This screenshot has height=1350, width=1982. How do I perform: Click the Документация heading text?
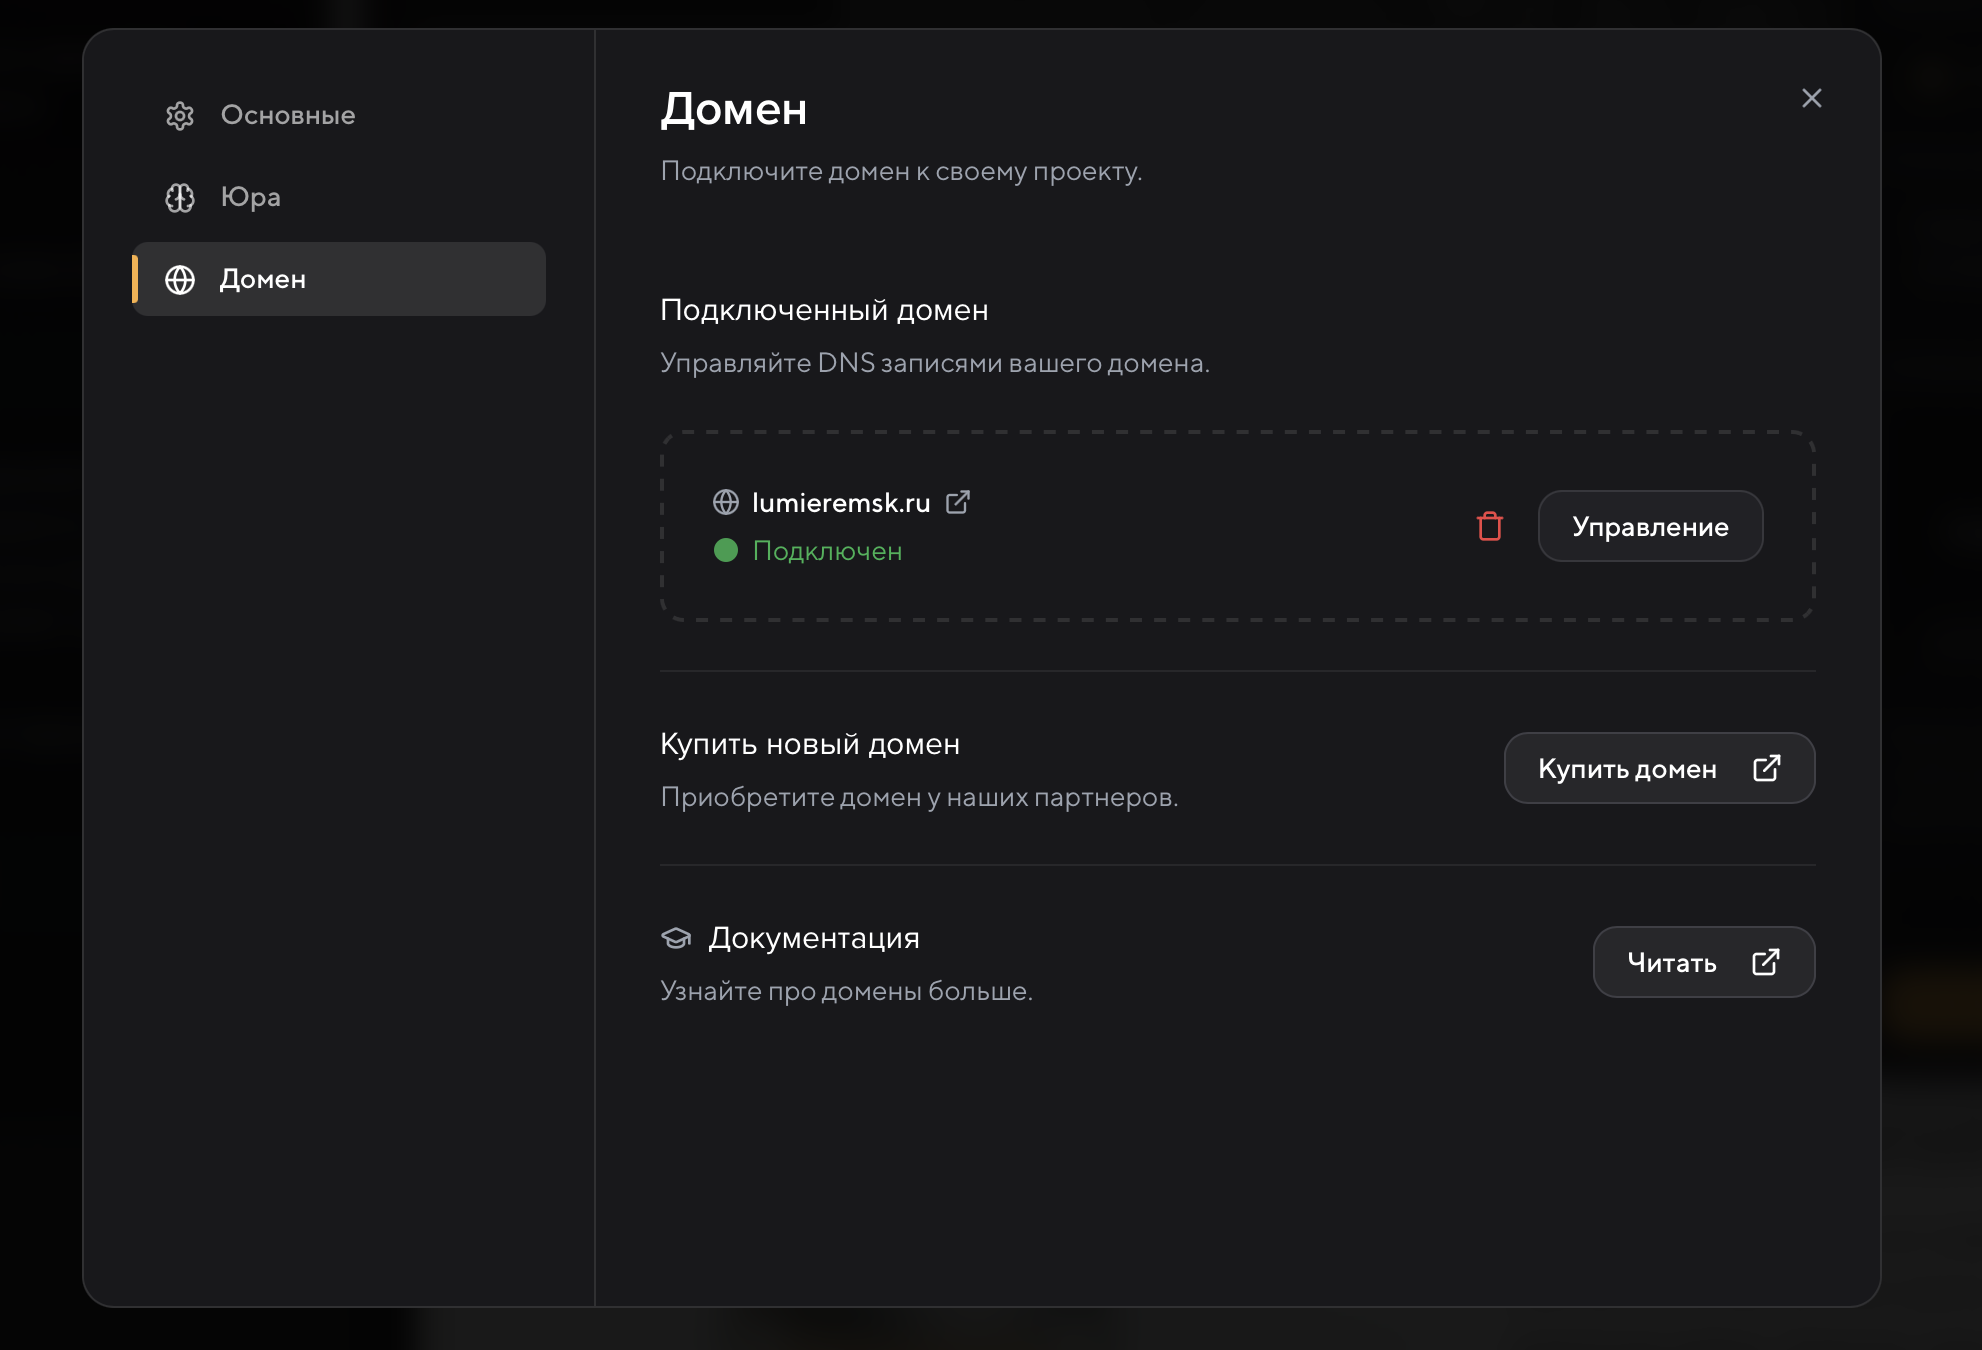coord(814,938)
